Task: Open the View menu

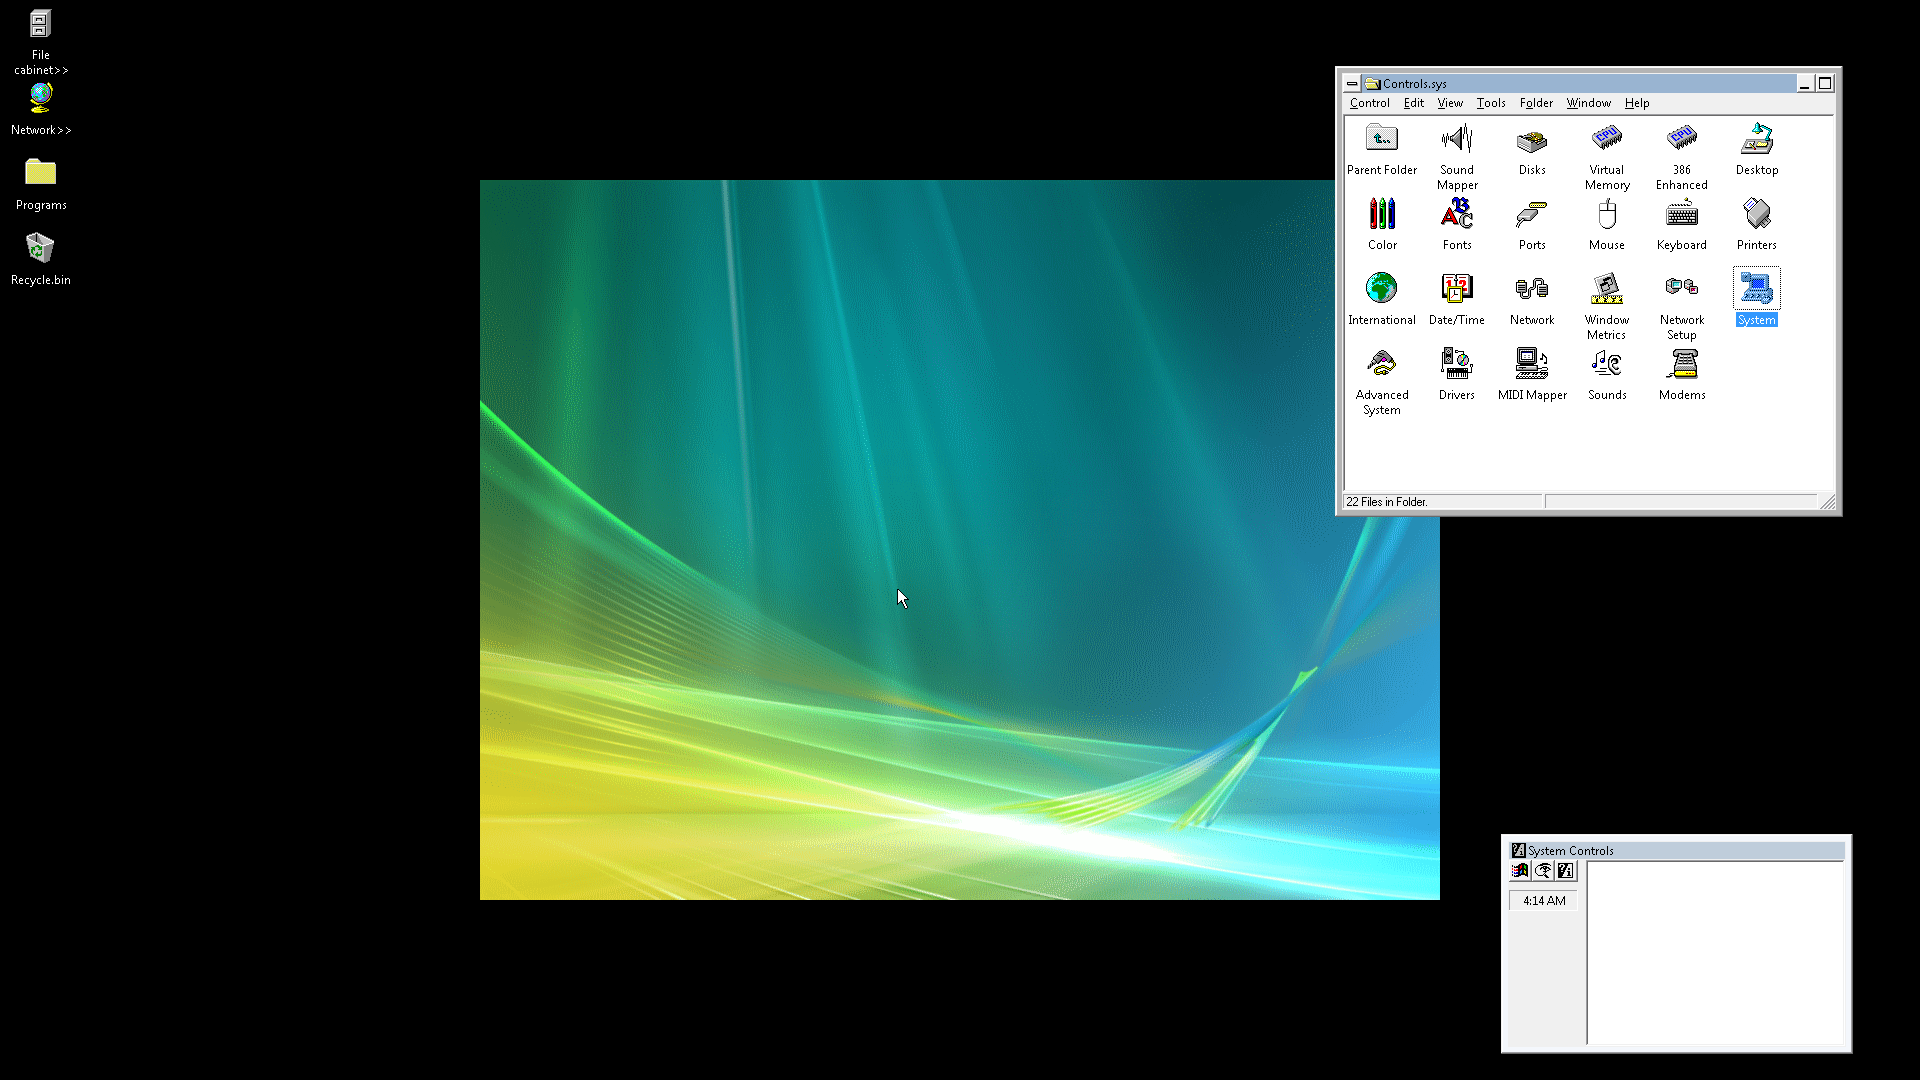Action: [1450, 103]
